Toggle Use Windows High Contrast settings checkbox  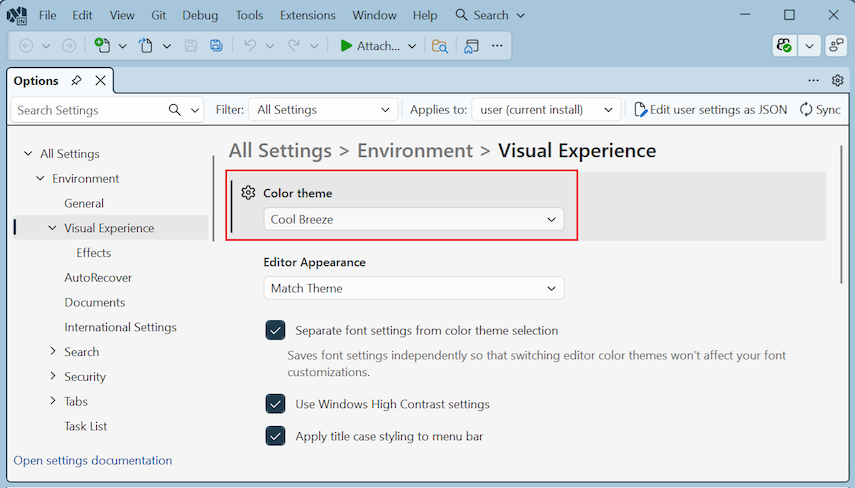click(x=275, y=404)
